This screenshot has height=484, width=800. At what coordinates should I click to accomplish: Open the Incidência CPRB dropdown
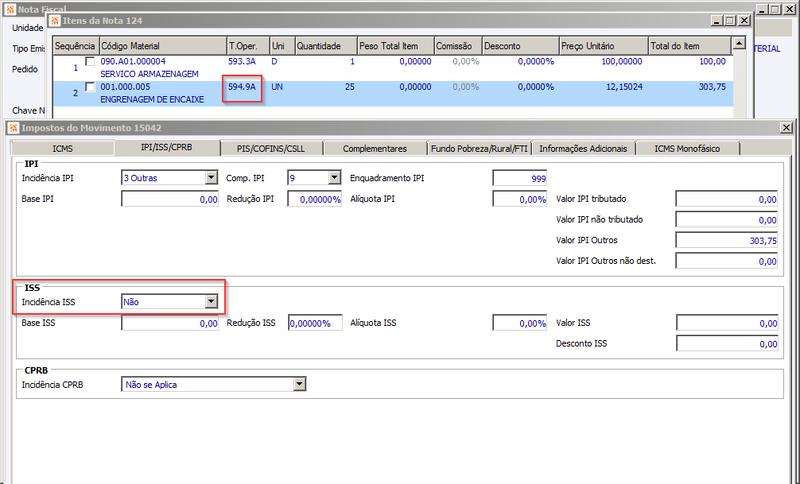(299, 385)
